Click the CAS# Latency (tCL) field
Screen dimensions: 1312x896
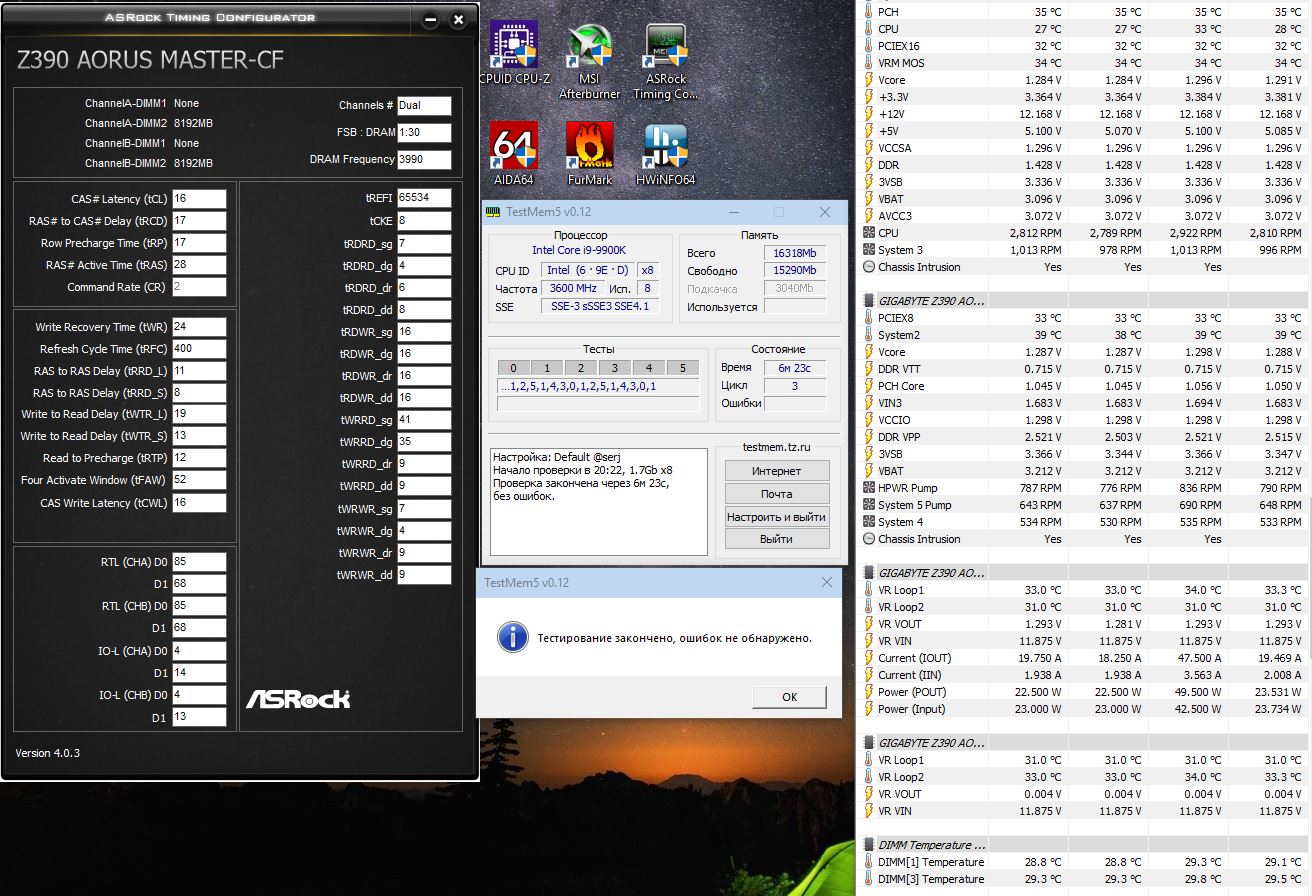[199, 199]
